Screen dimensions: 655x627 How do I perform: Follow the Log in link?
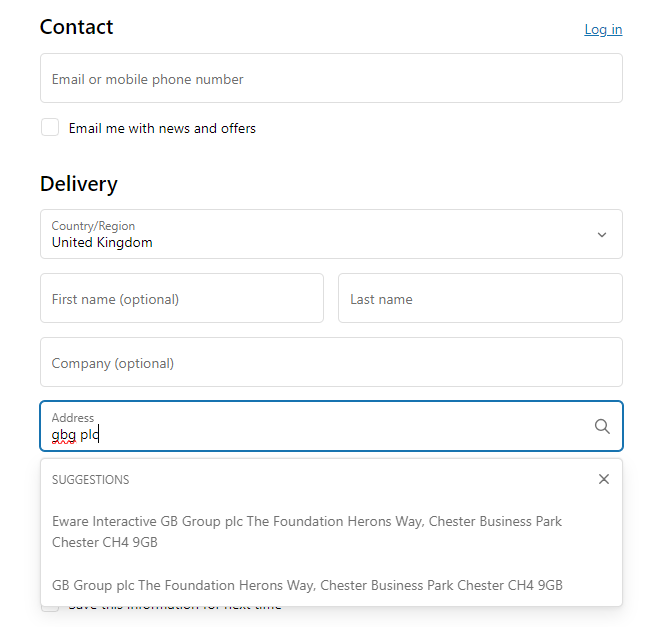click(603, 30)
